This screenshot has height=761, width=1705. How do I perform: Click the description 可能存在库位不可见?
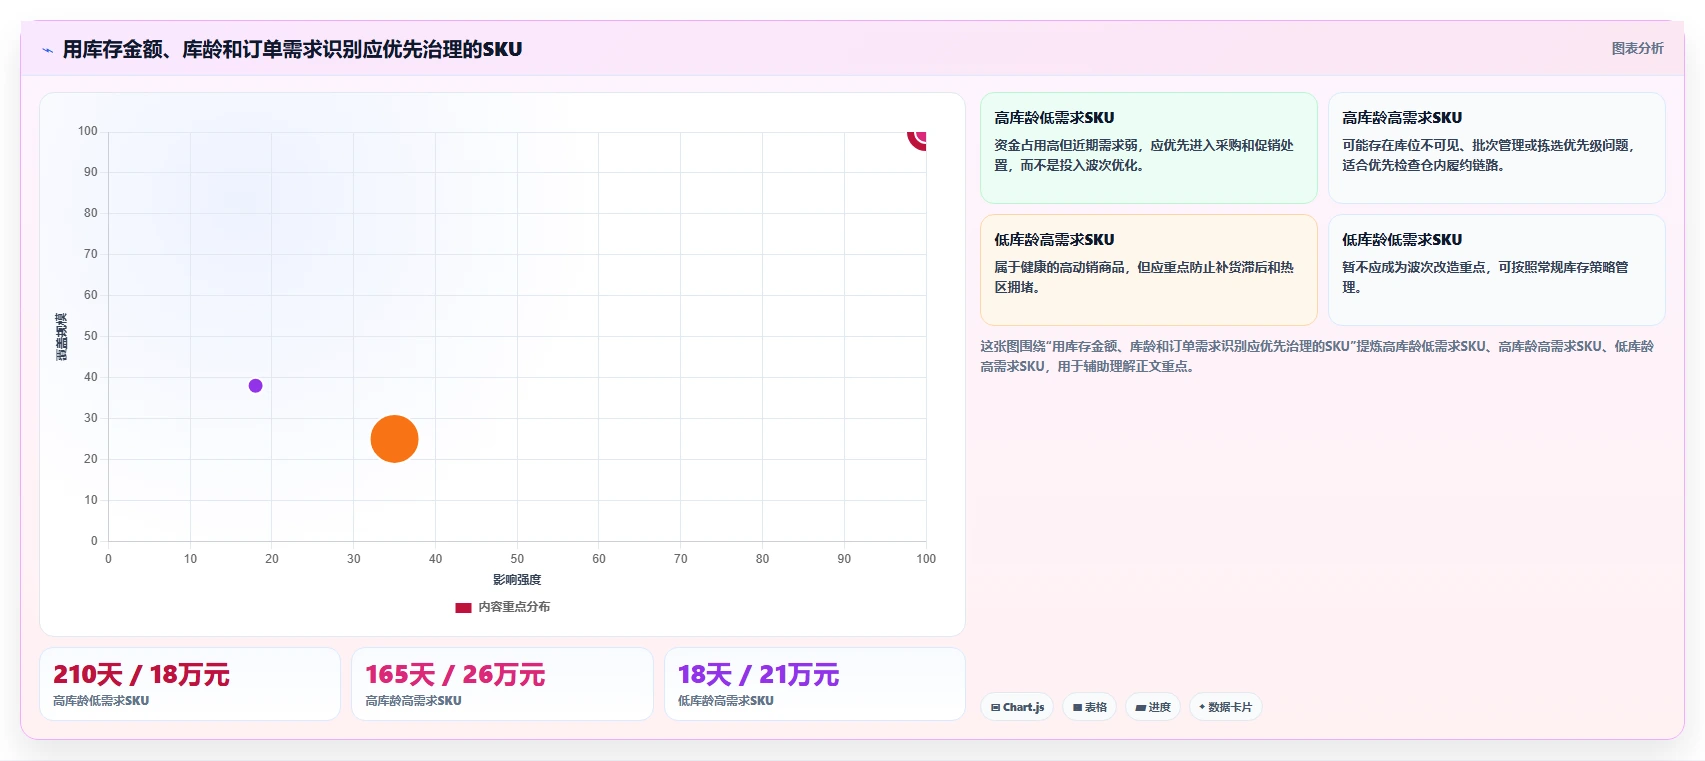1489,155
